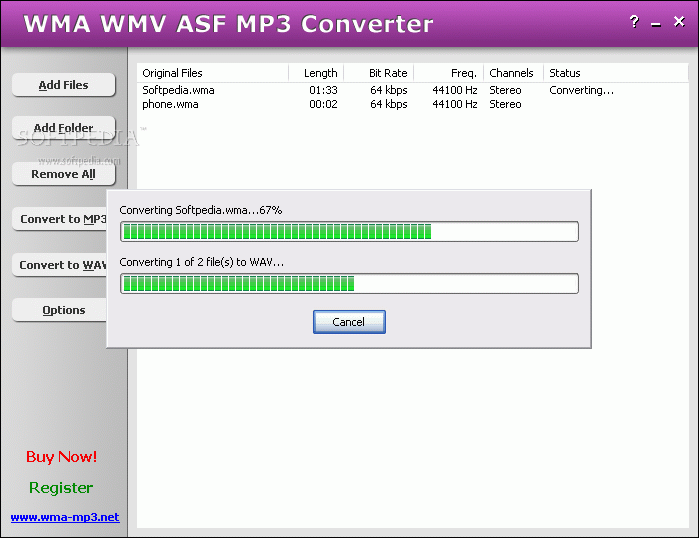
Task: Start Convert to MP3
Action: click(x=60, y=219)
